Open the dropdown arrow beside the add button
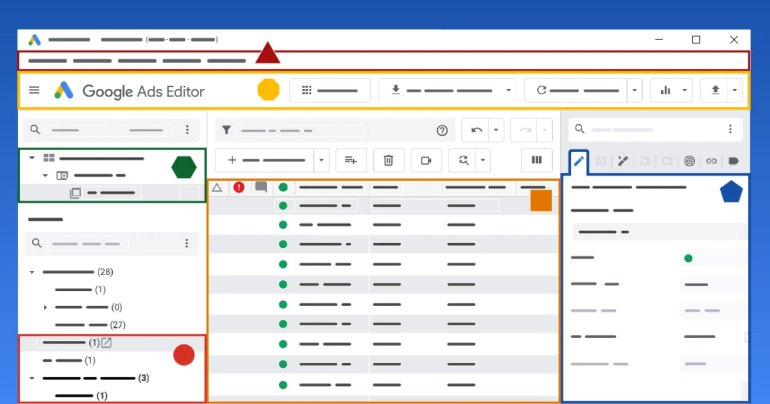The image size is (770, 404). (321, 159)
